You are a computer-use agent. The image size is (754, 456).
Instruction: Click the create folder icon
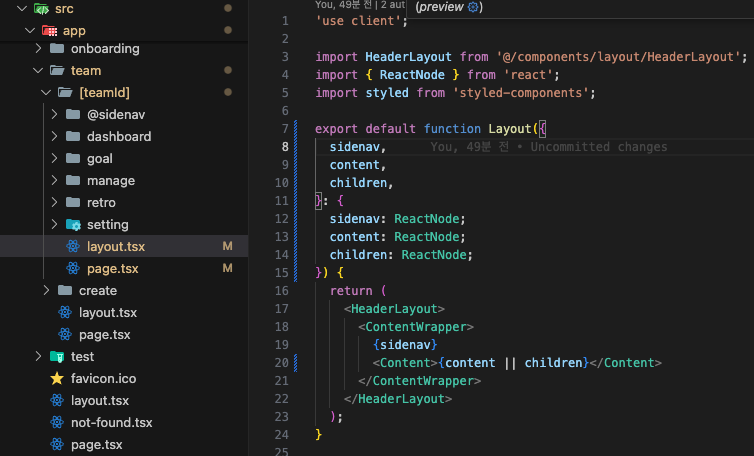tap(65, 290)
